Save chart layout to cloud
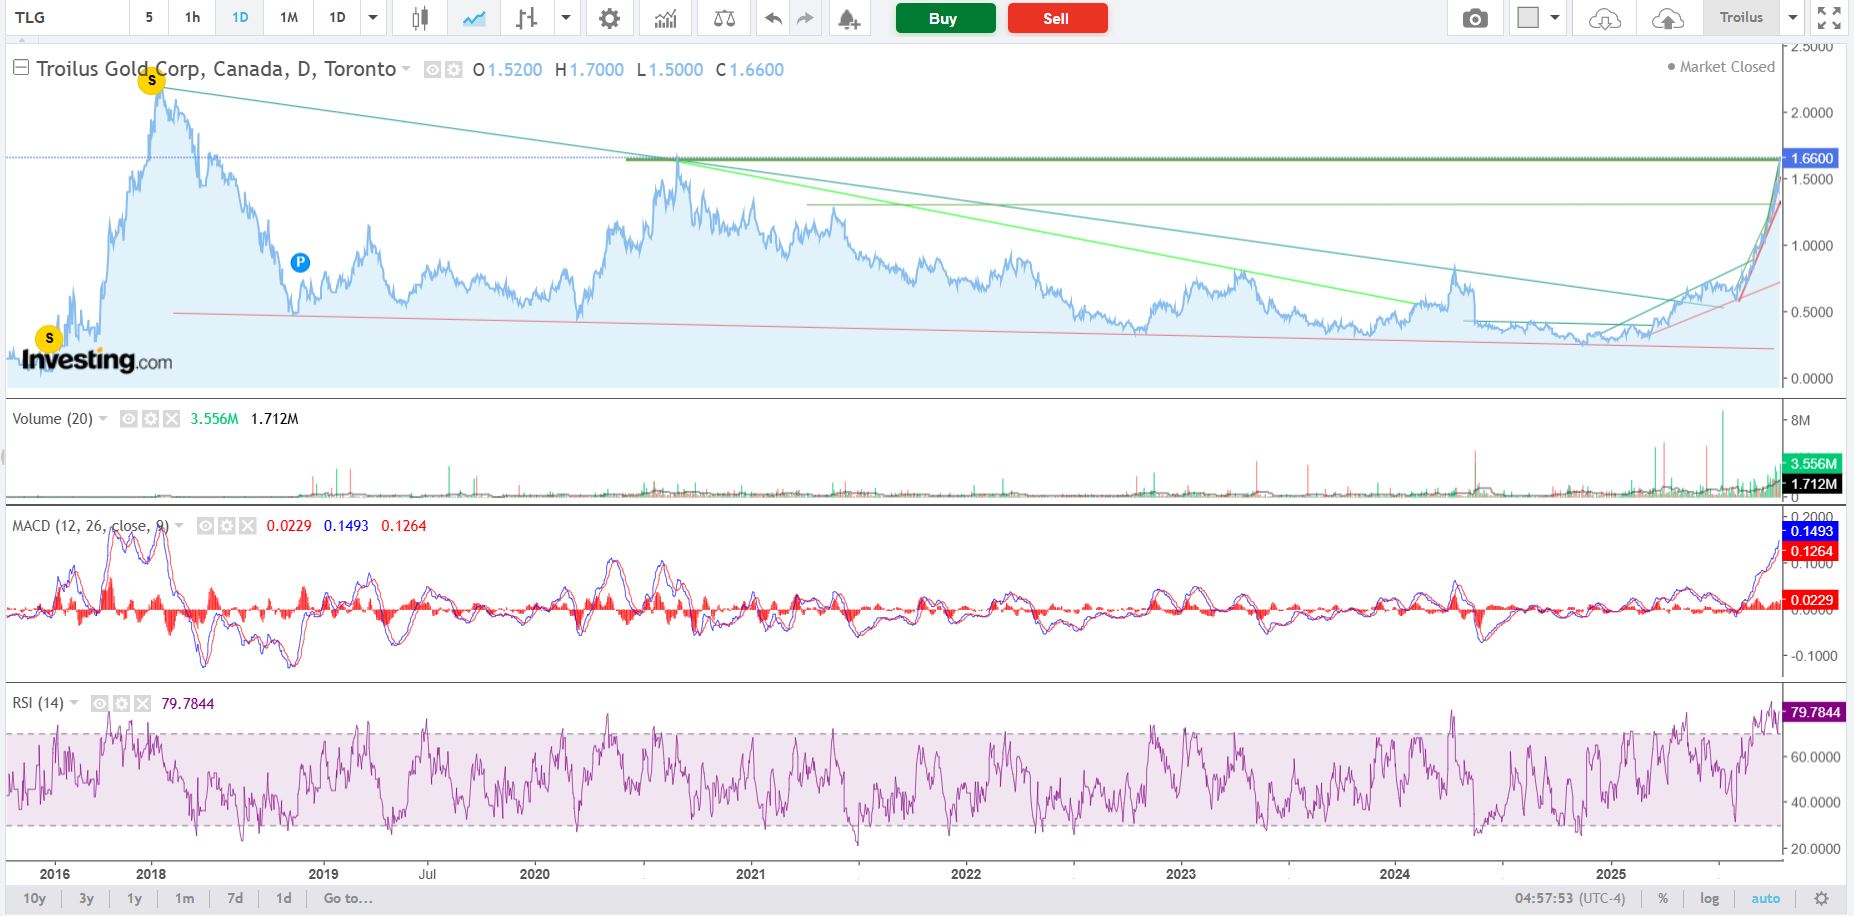The width and height of the screenshot is (1854, 916). [1668, 18]
